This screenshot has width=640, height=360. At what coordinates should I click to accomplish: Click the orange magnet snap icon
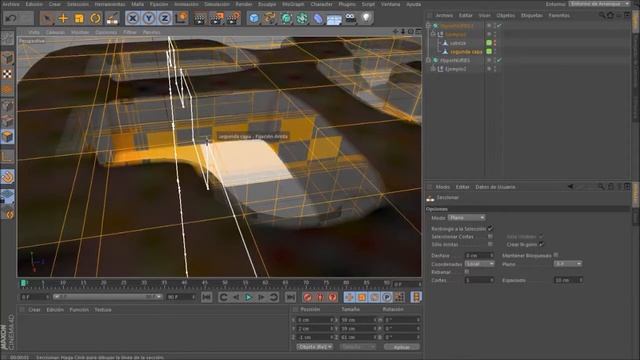(x=7, y=177)
